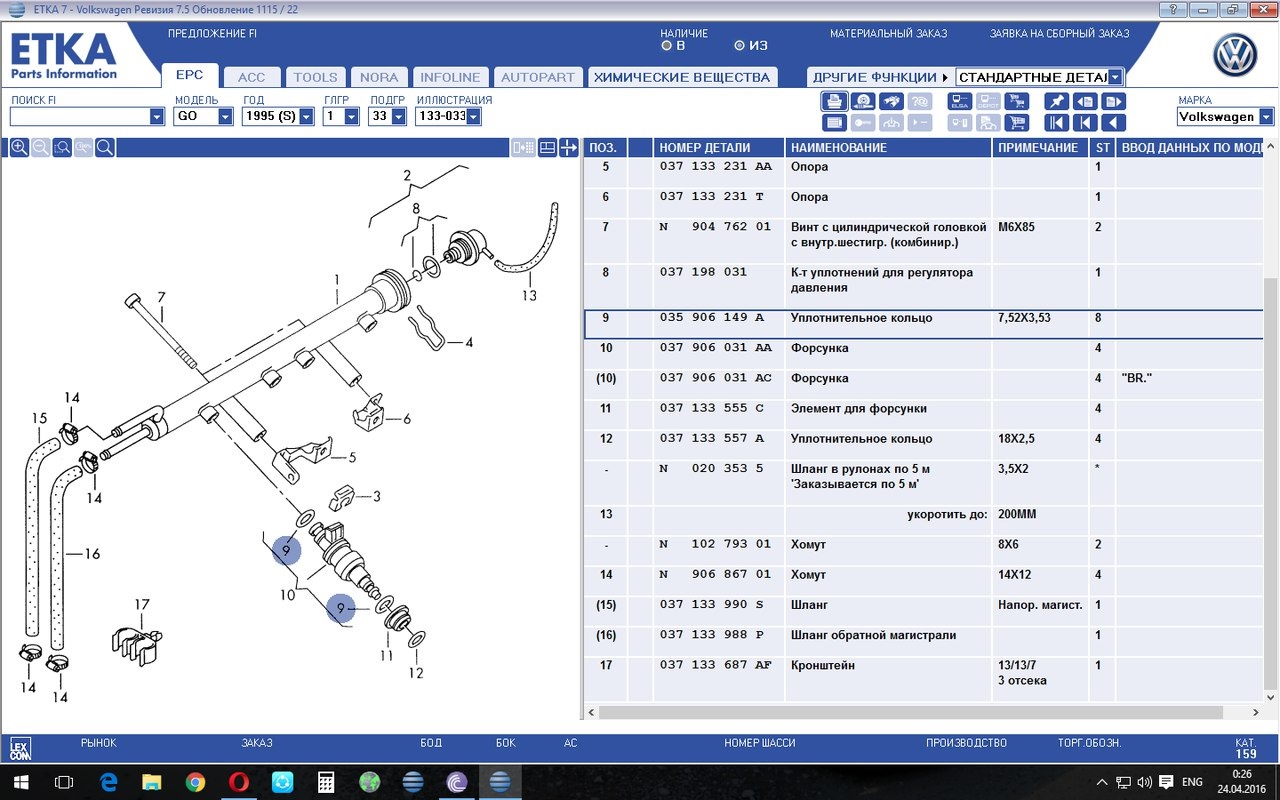Viewport: 1280px width, 800px height.
Task: Click the zoom in magnifier above illustration
Action: (19, 148)
